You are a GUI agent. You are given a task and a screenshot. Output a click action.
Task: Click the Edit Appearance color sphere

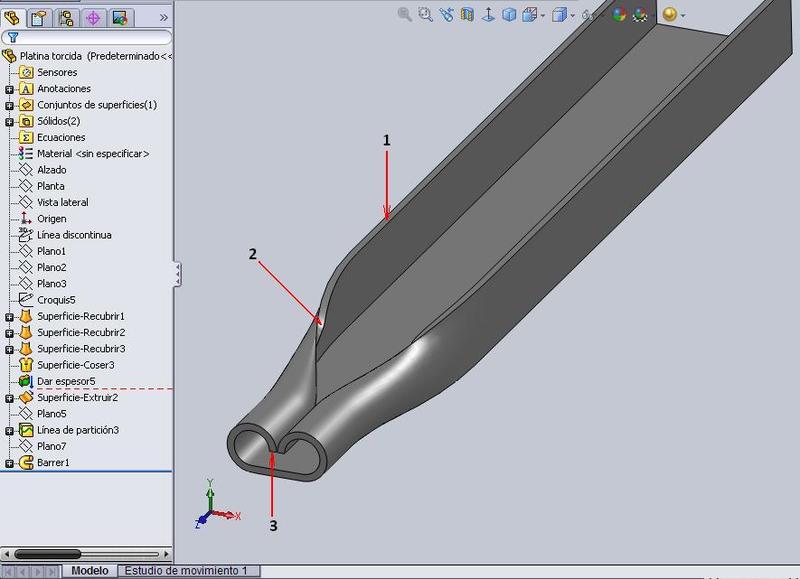tap(619, 14)
